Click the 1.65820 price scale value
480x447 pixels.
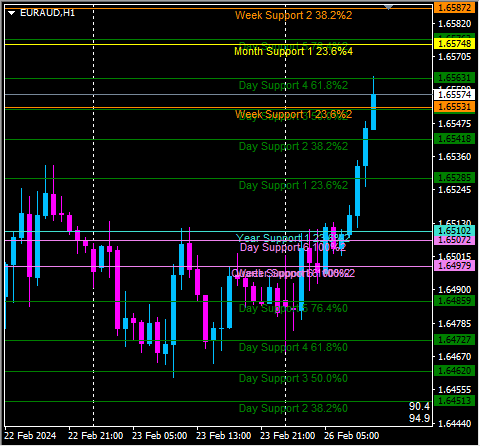[455, 24]
